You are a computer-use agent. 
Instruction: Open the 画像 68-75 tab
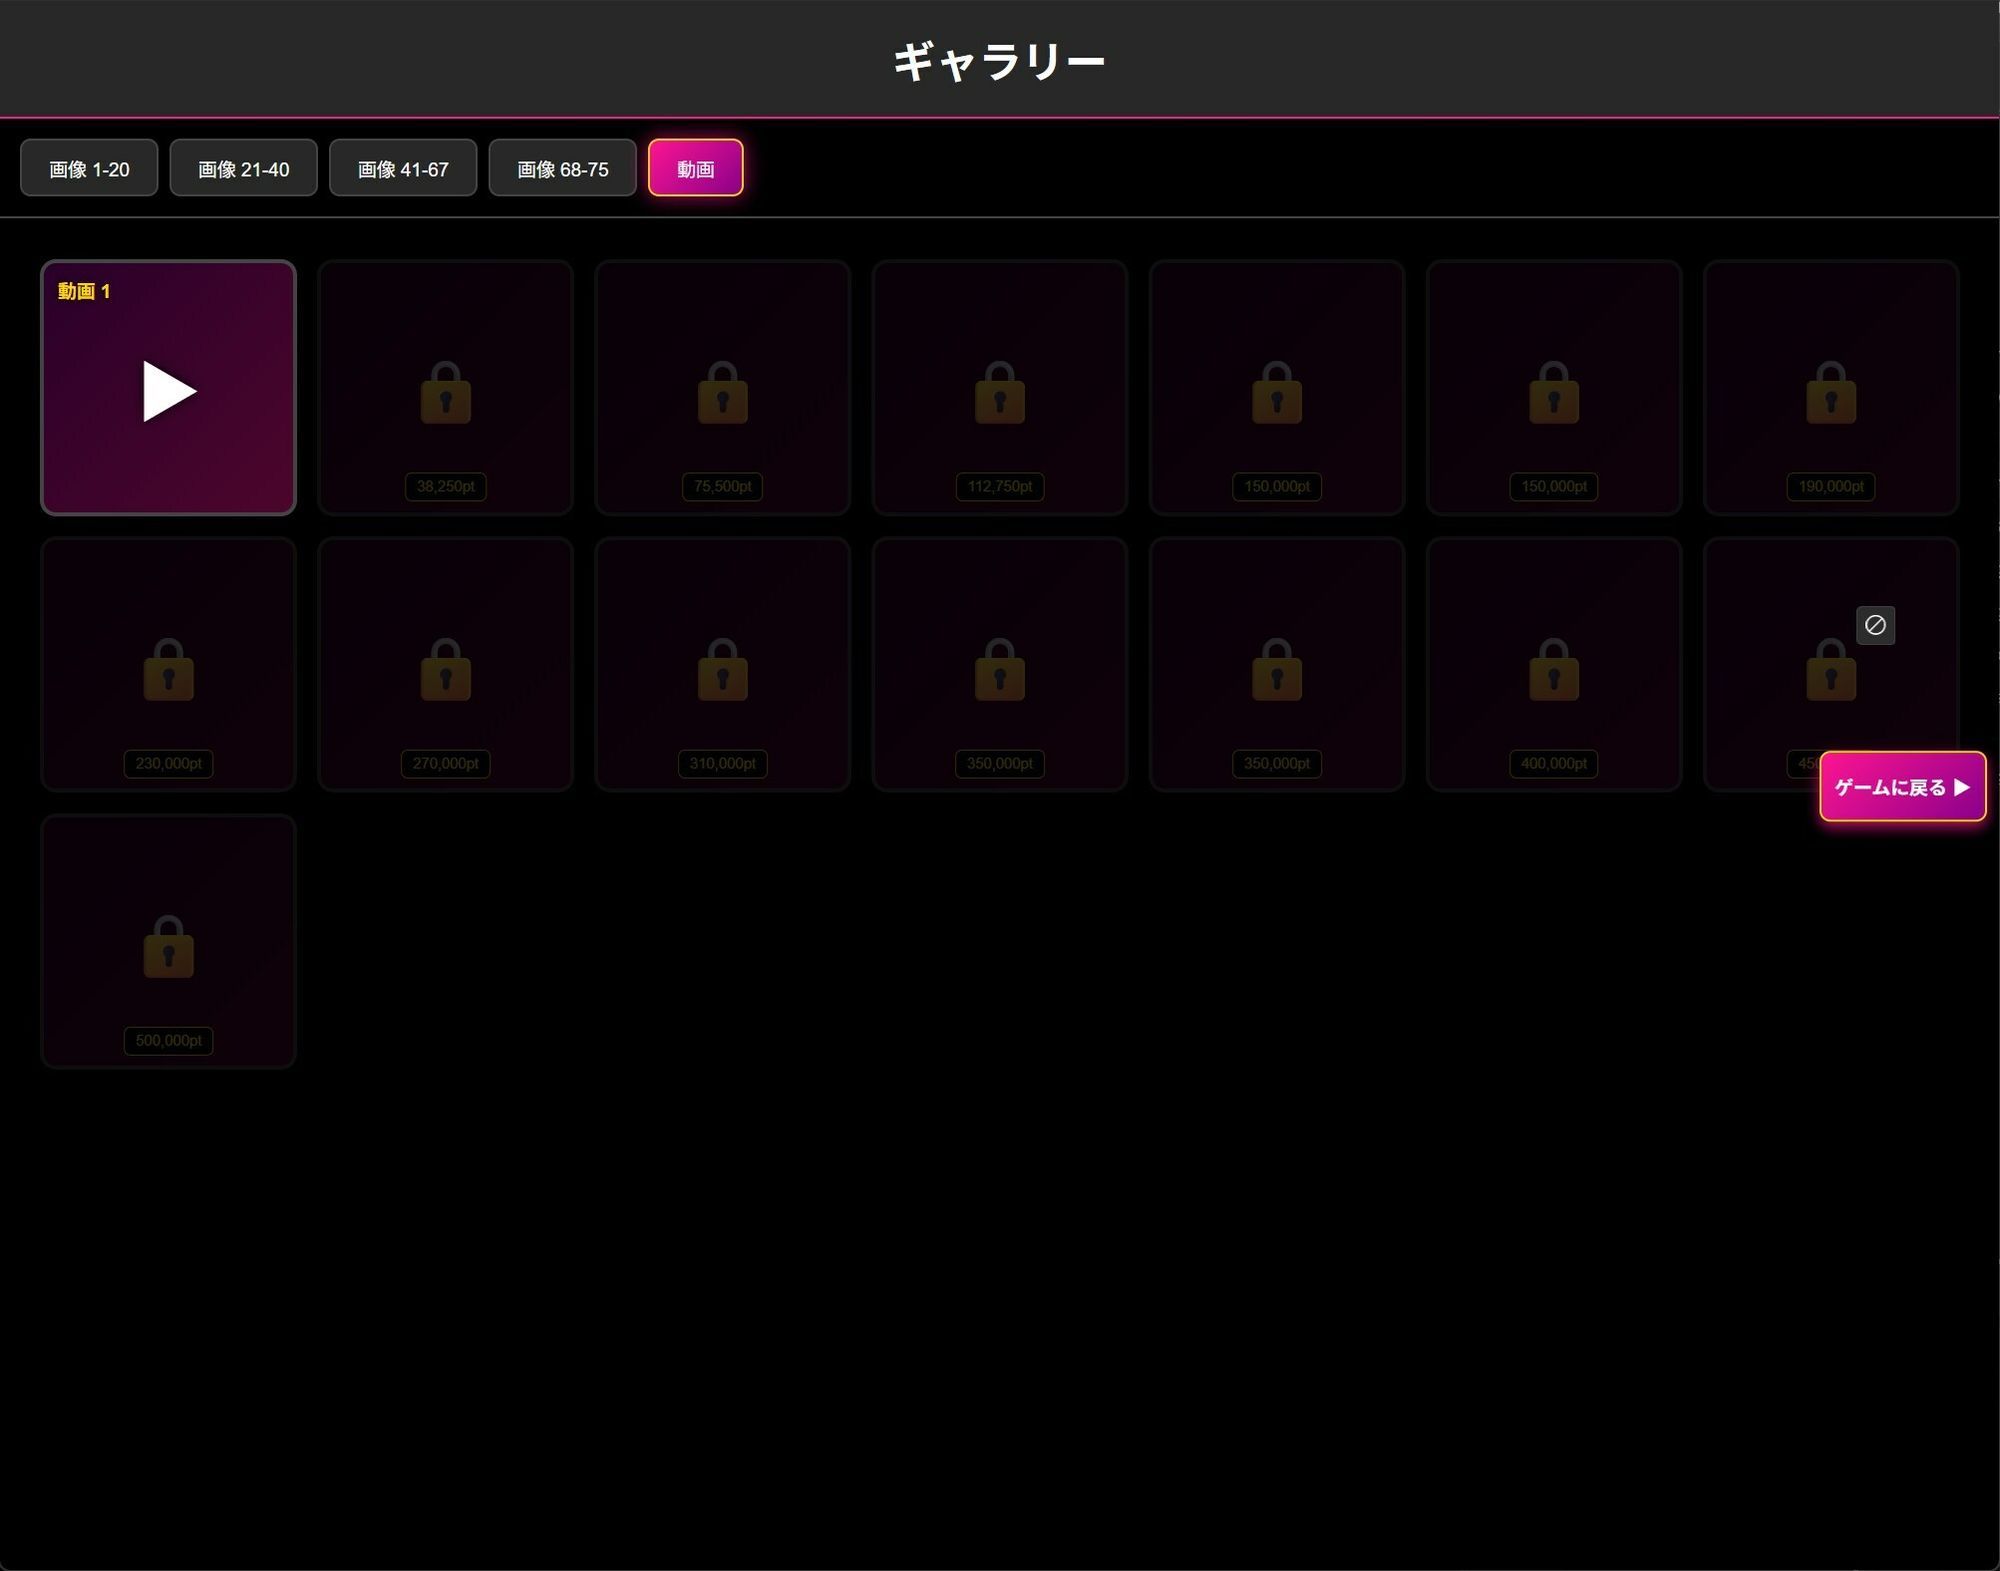click(x=562, y=168)
